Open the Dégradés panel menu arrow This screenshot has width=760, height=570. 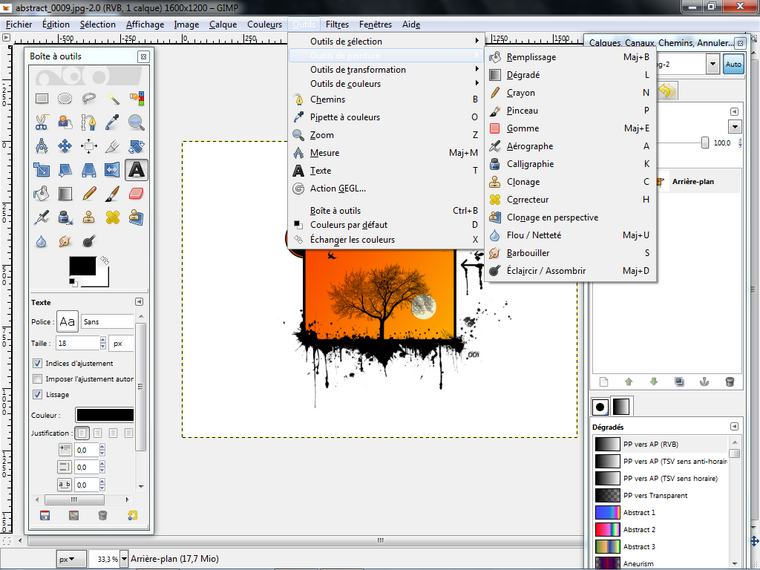(734, 427)
